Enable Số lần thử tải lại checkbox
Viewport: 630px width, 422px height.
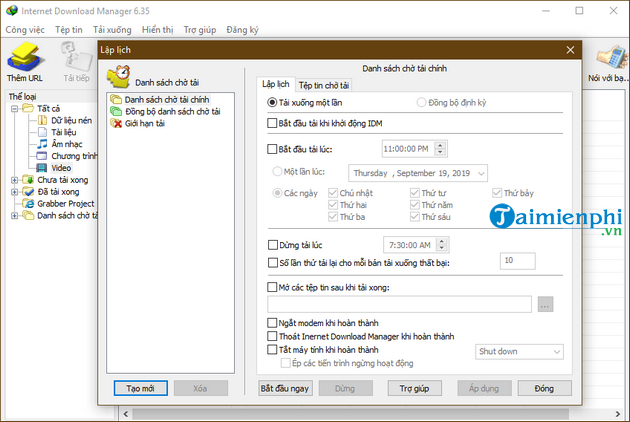point(273,263)
